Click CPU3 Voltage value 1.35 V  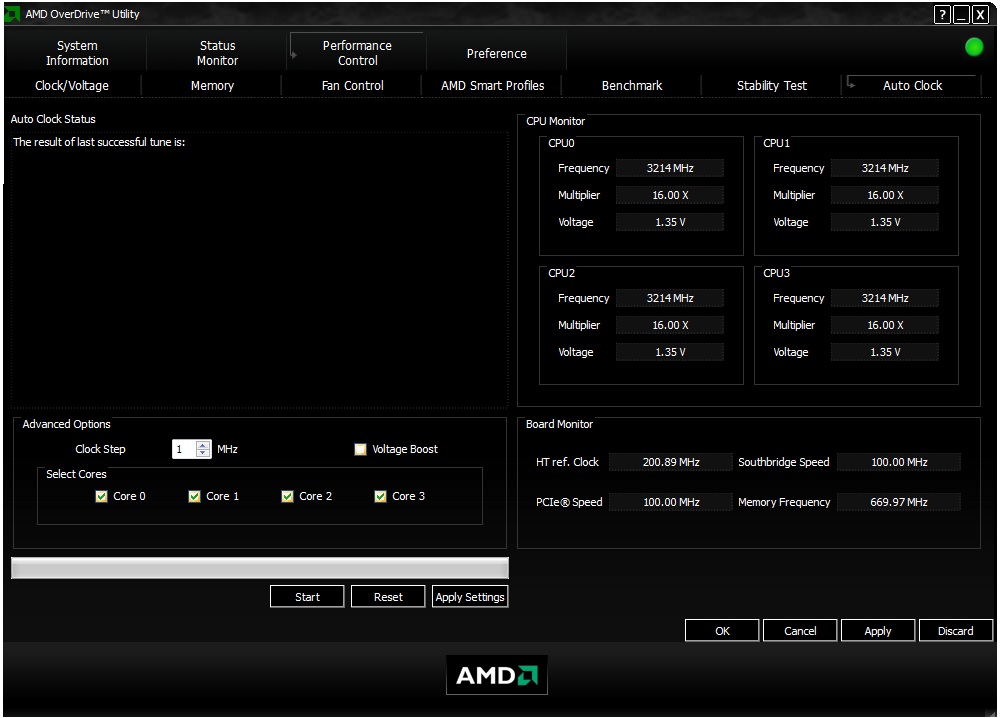(885, 352)
